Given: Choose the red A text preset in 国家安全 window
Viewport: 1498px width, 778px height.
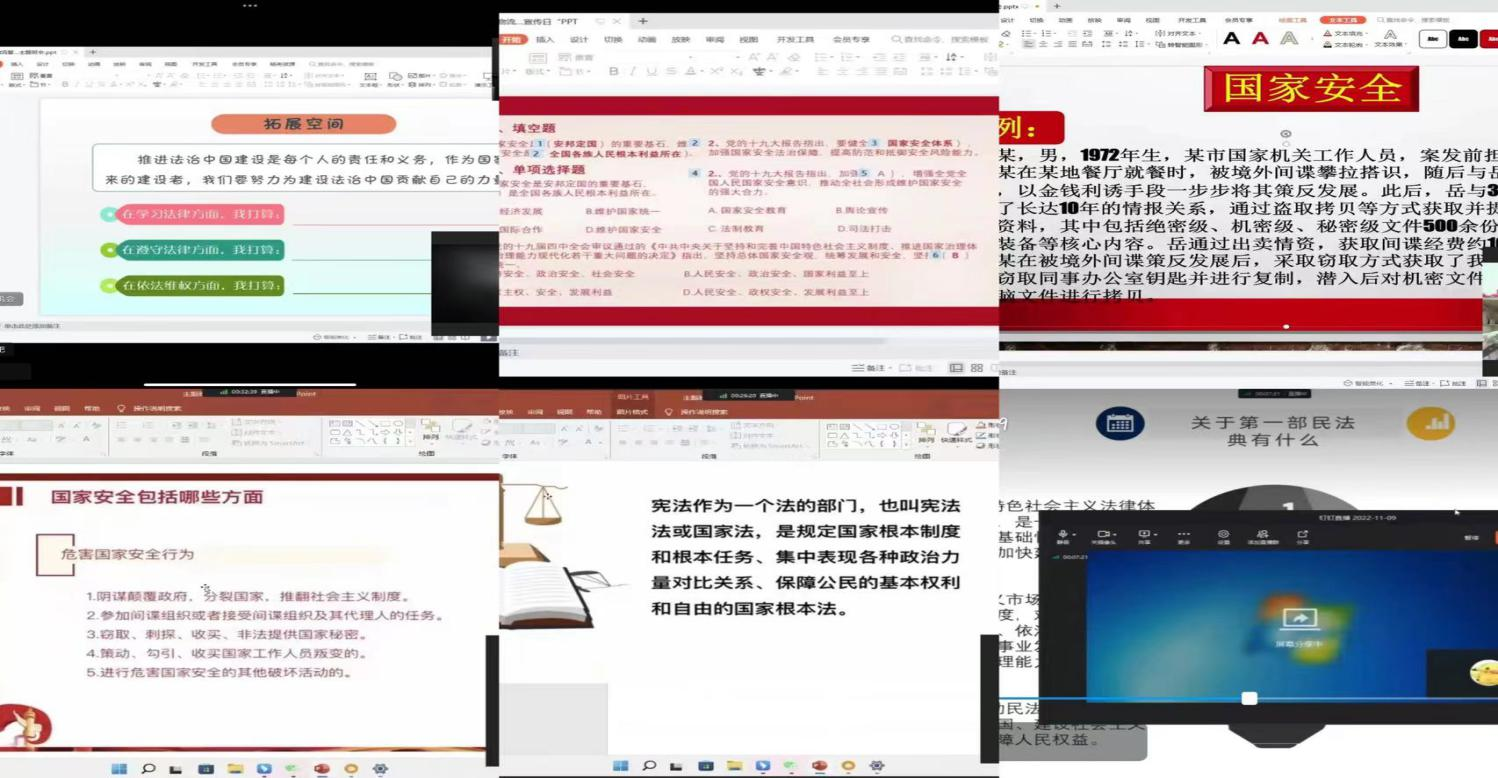Looking at the screenshot, I should (x=1260, y=38).
